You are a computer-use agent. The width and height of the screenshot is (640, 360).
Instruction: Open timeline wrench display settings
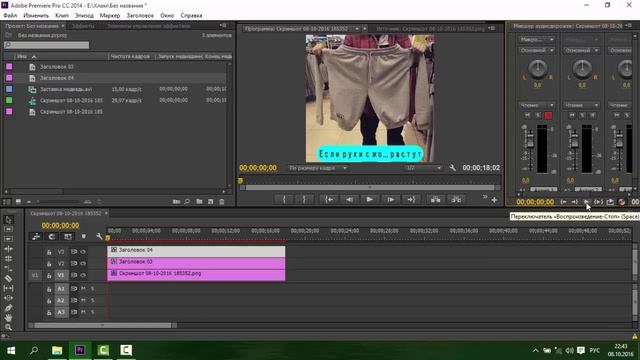point(99,237)
